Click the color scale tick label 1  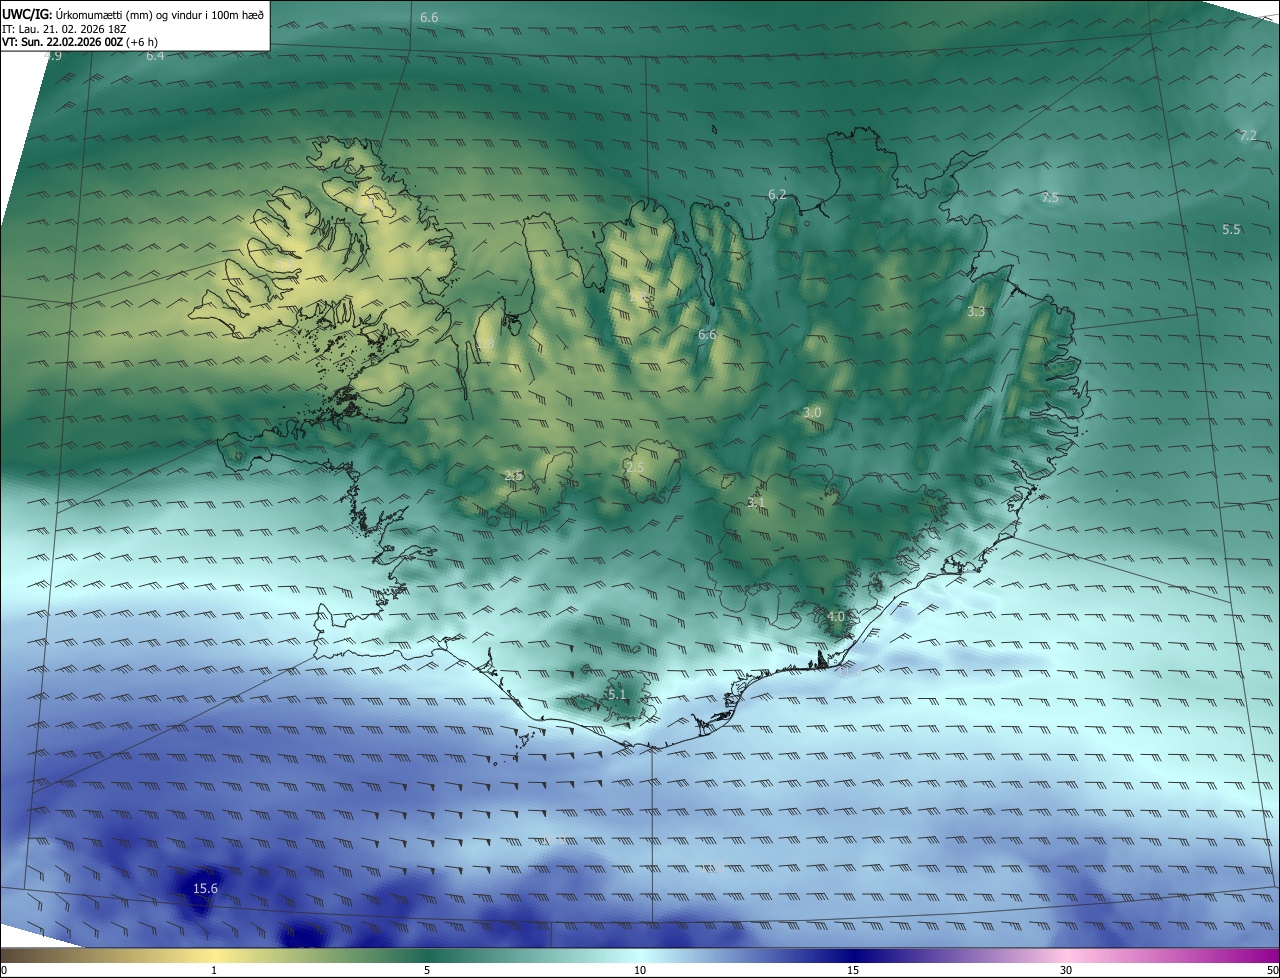[214, 970]
